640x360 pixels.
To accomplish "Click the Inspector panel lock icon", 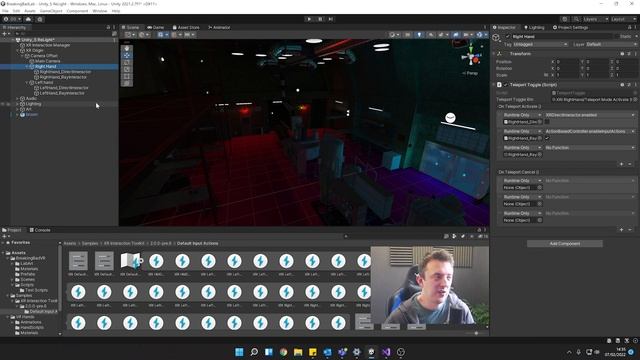I will point(629,27).
